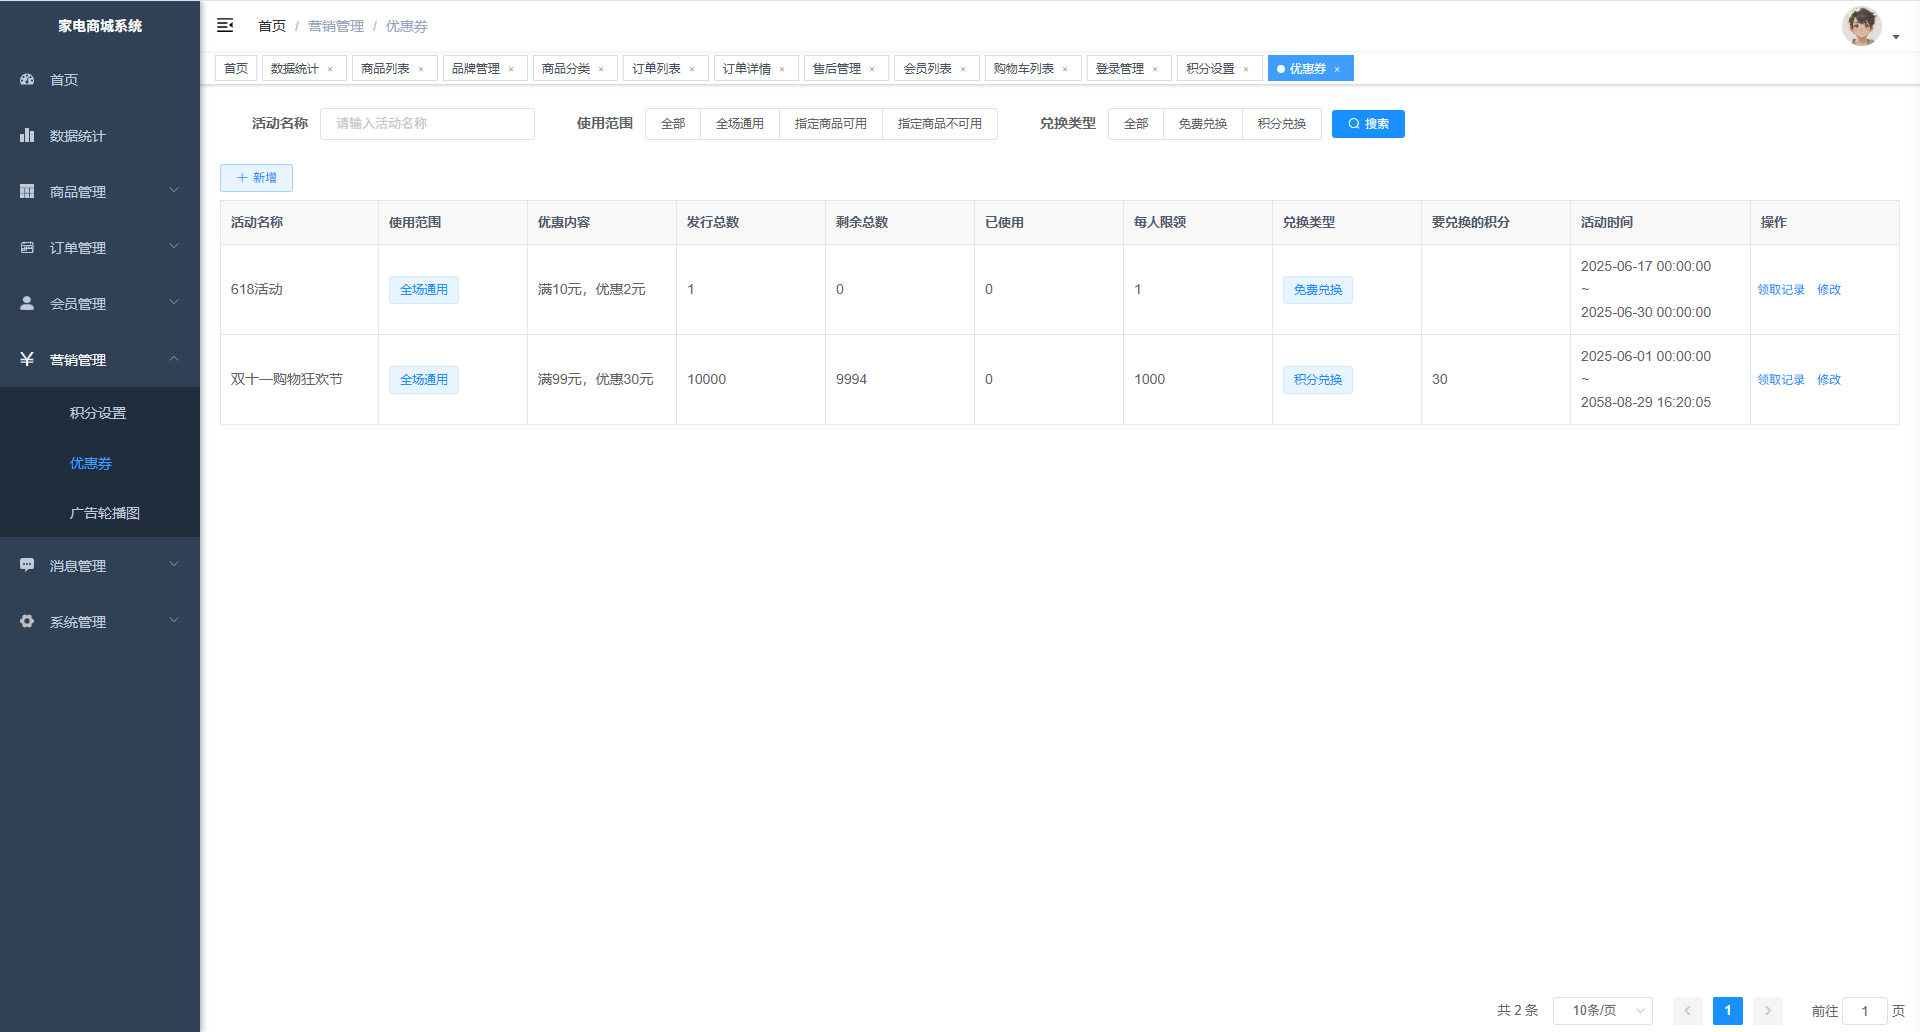The height and width of the screenshot is (1032, 1920).
Task: Click the 会员管理 person icon
Action: (x=27, y=303)
